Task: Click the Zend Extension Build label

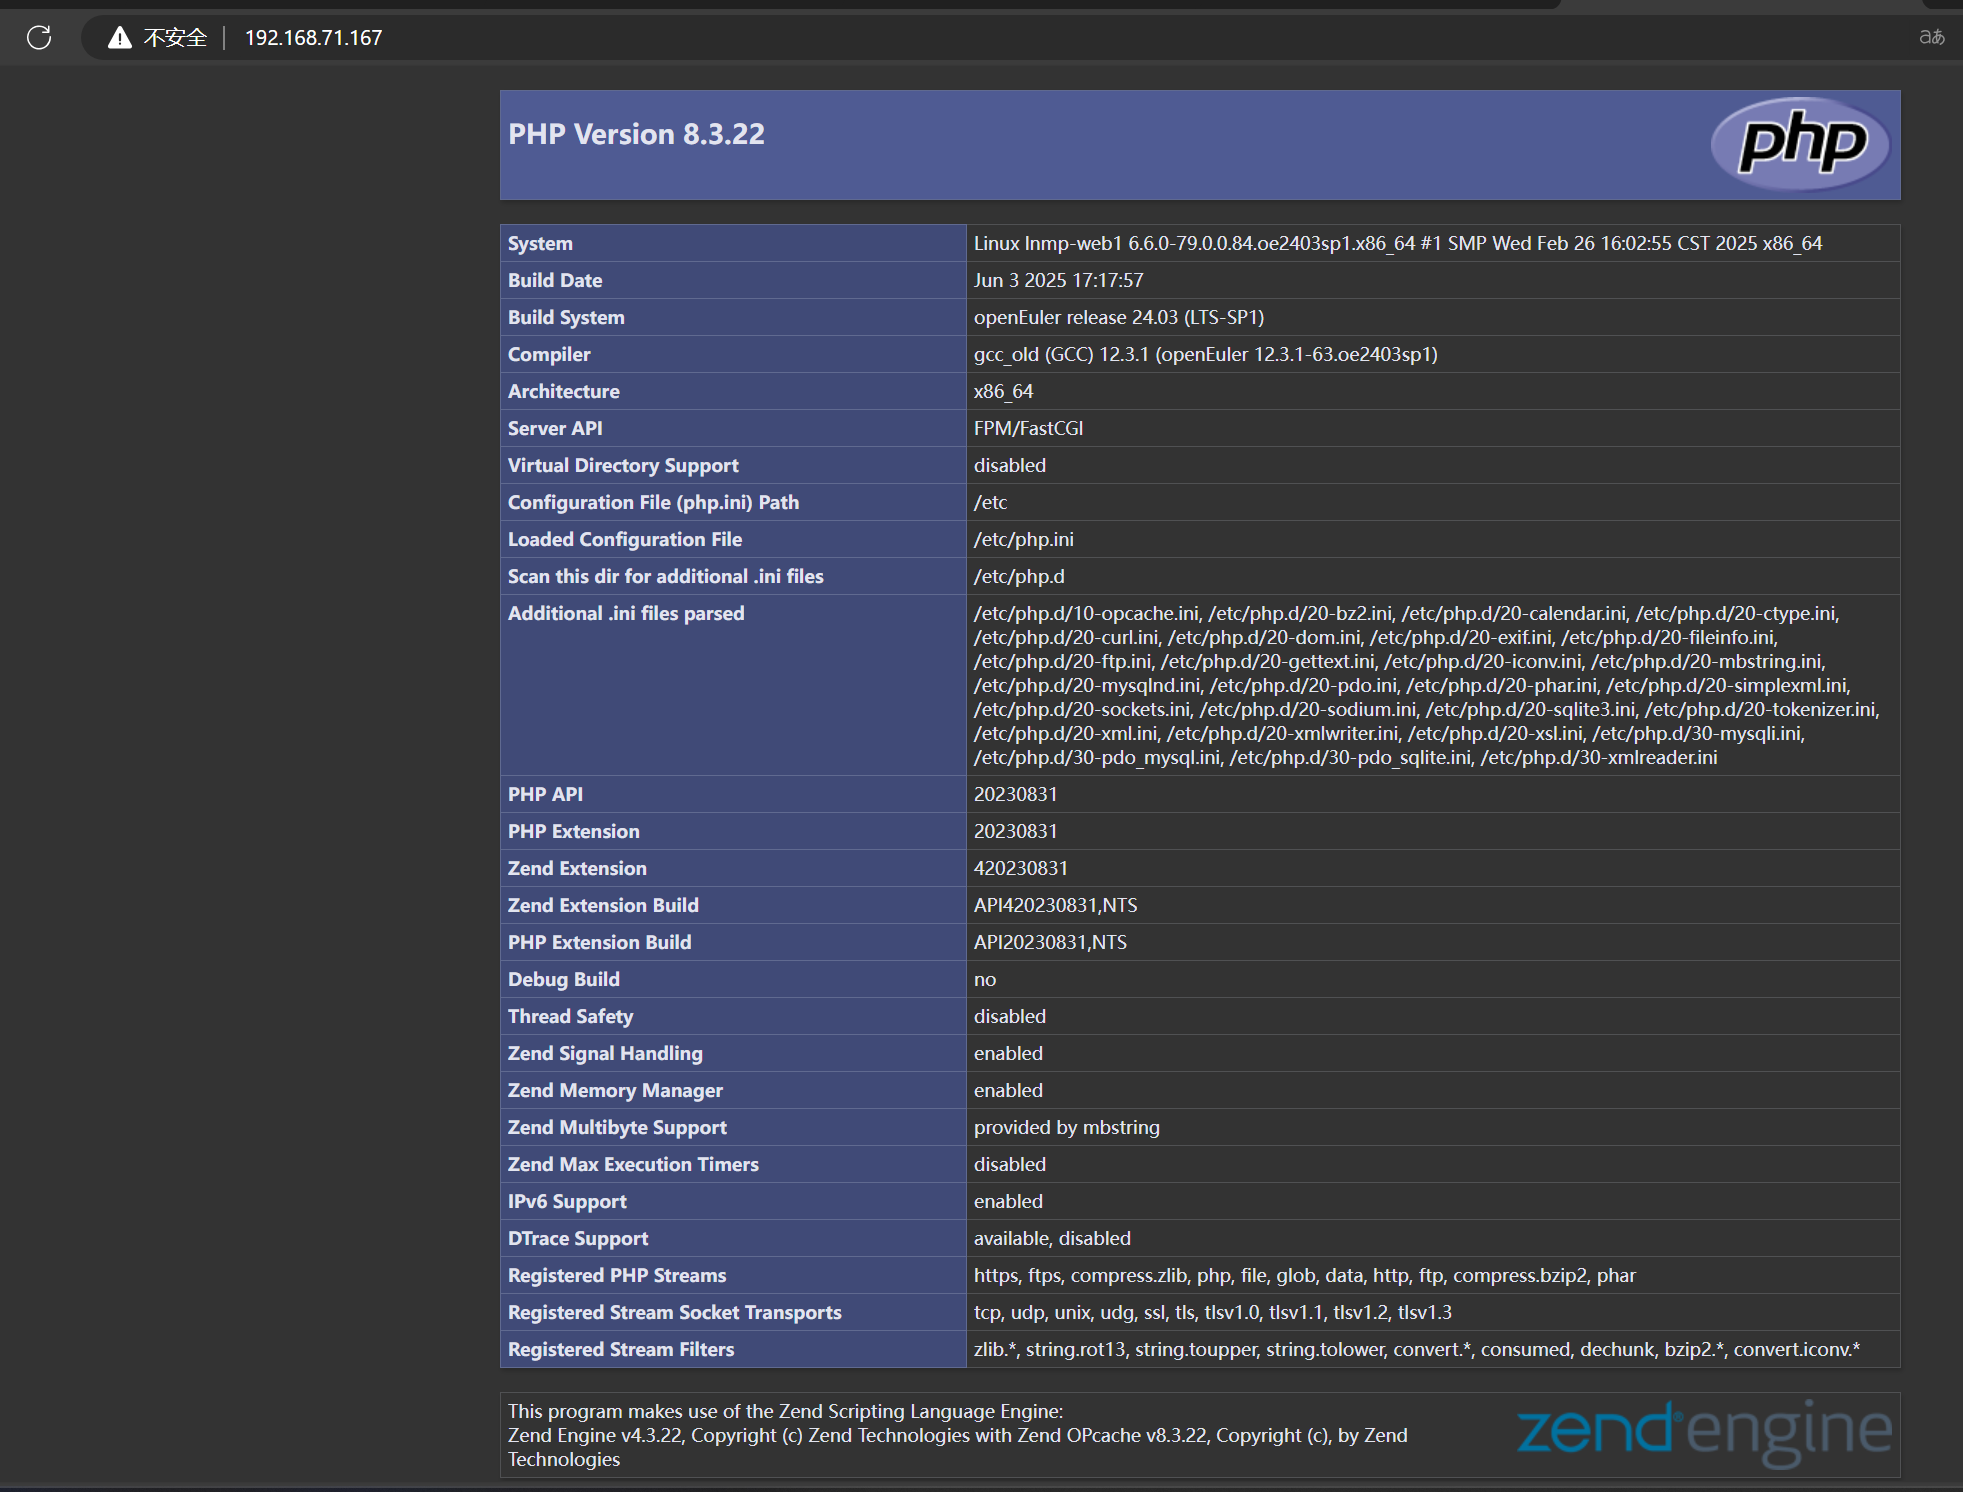Action: pyautogui.click(x=603, y=905)
